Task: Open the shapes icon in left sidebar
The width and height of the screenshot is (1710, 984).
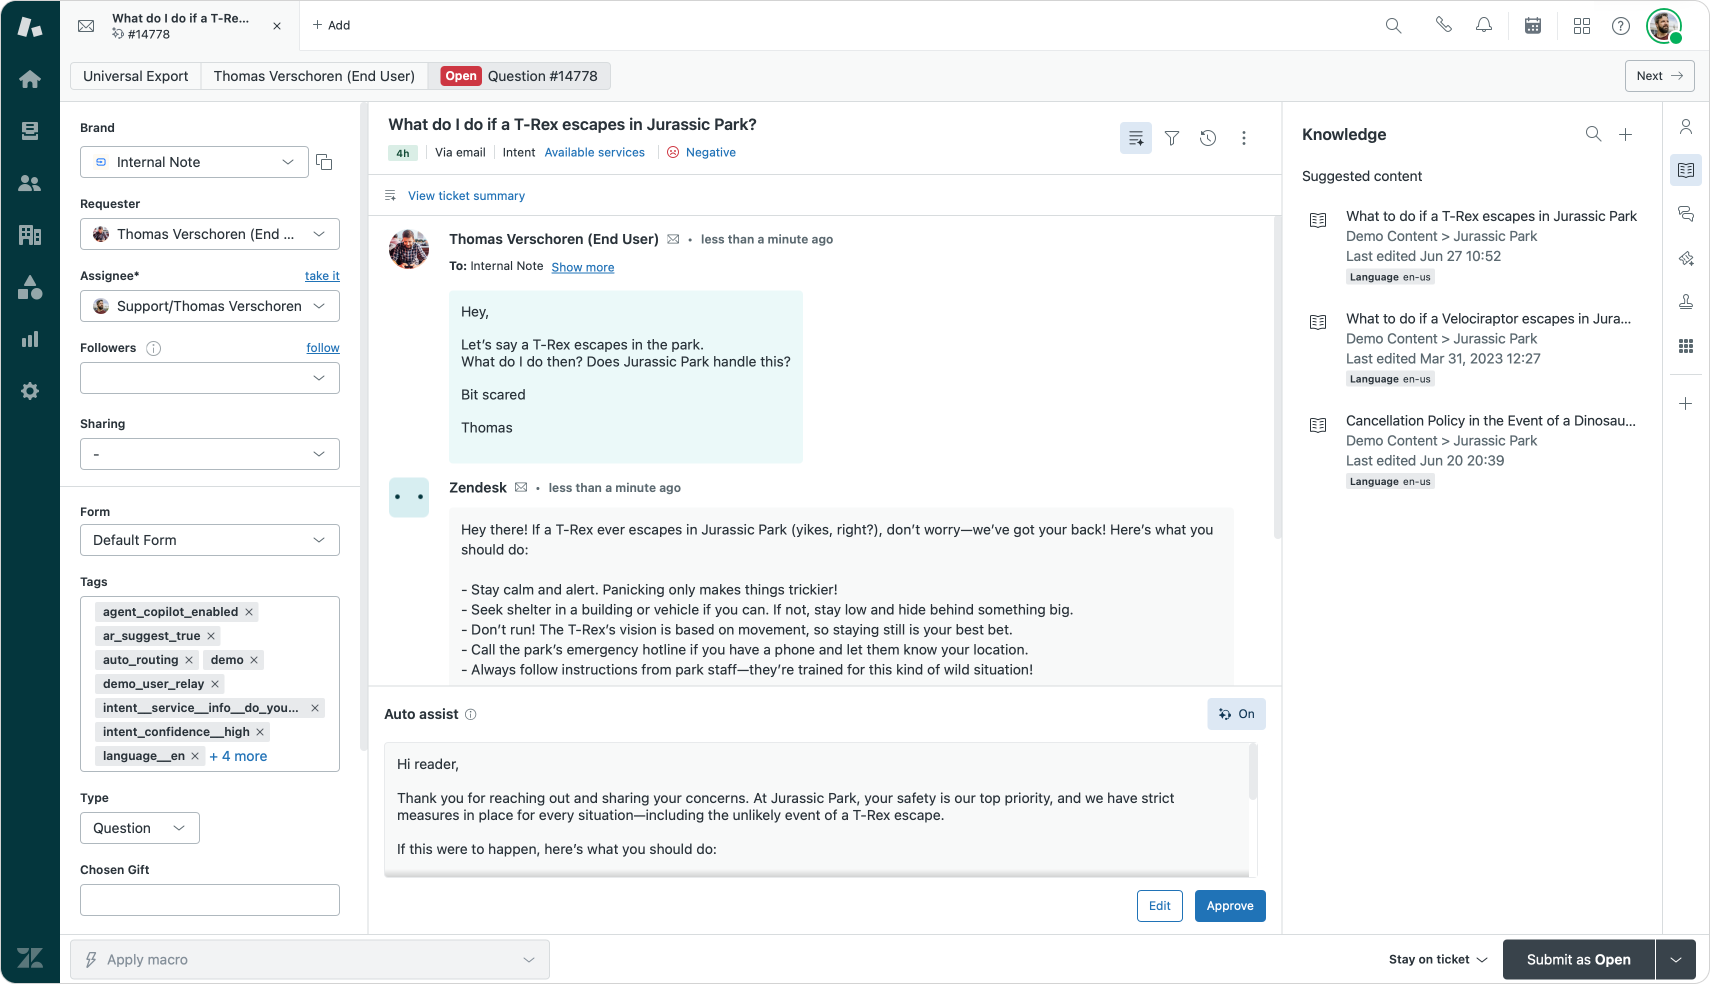Action: click(x=30, y=287)
